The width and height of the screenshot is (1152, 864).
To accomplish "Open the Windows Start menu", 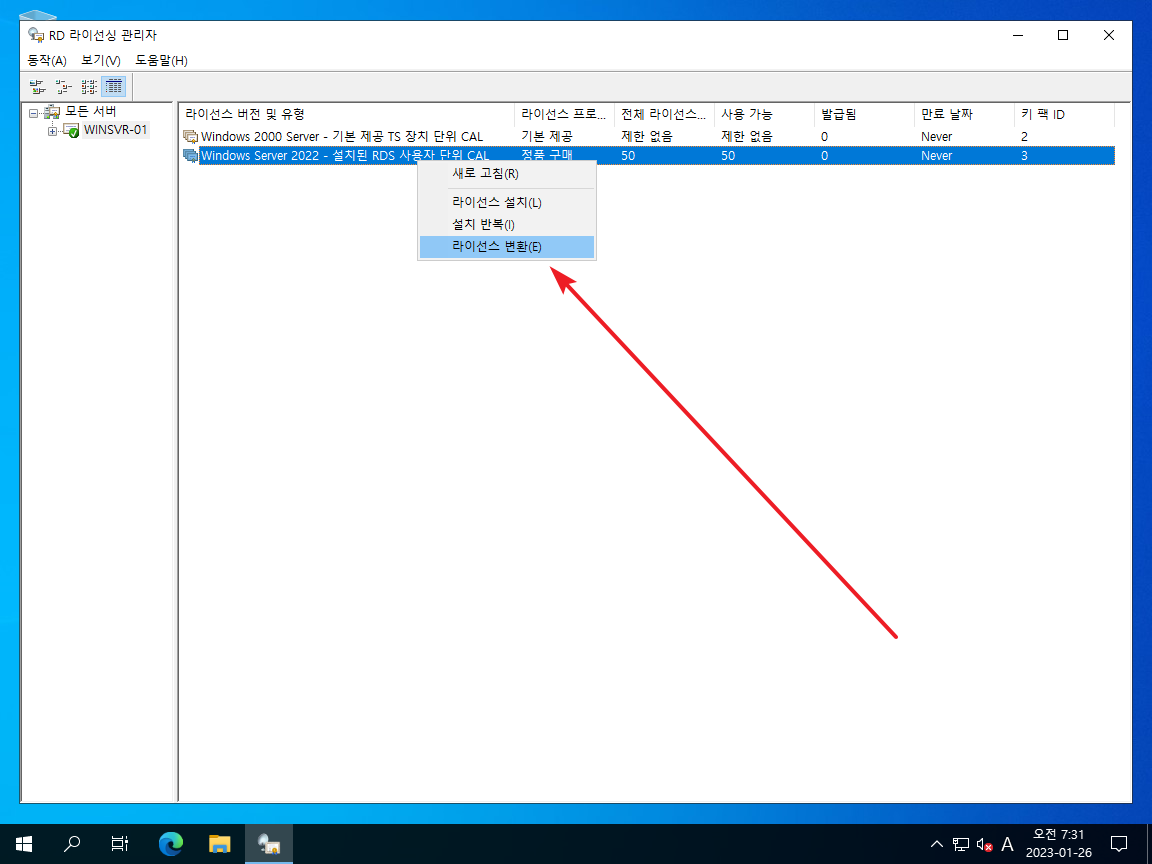I will point(24,844).
